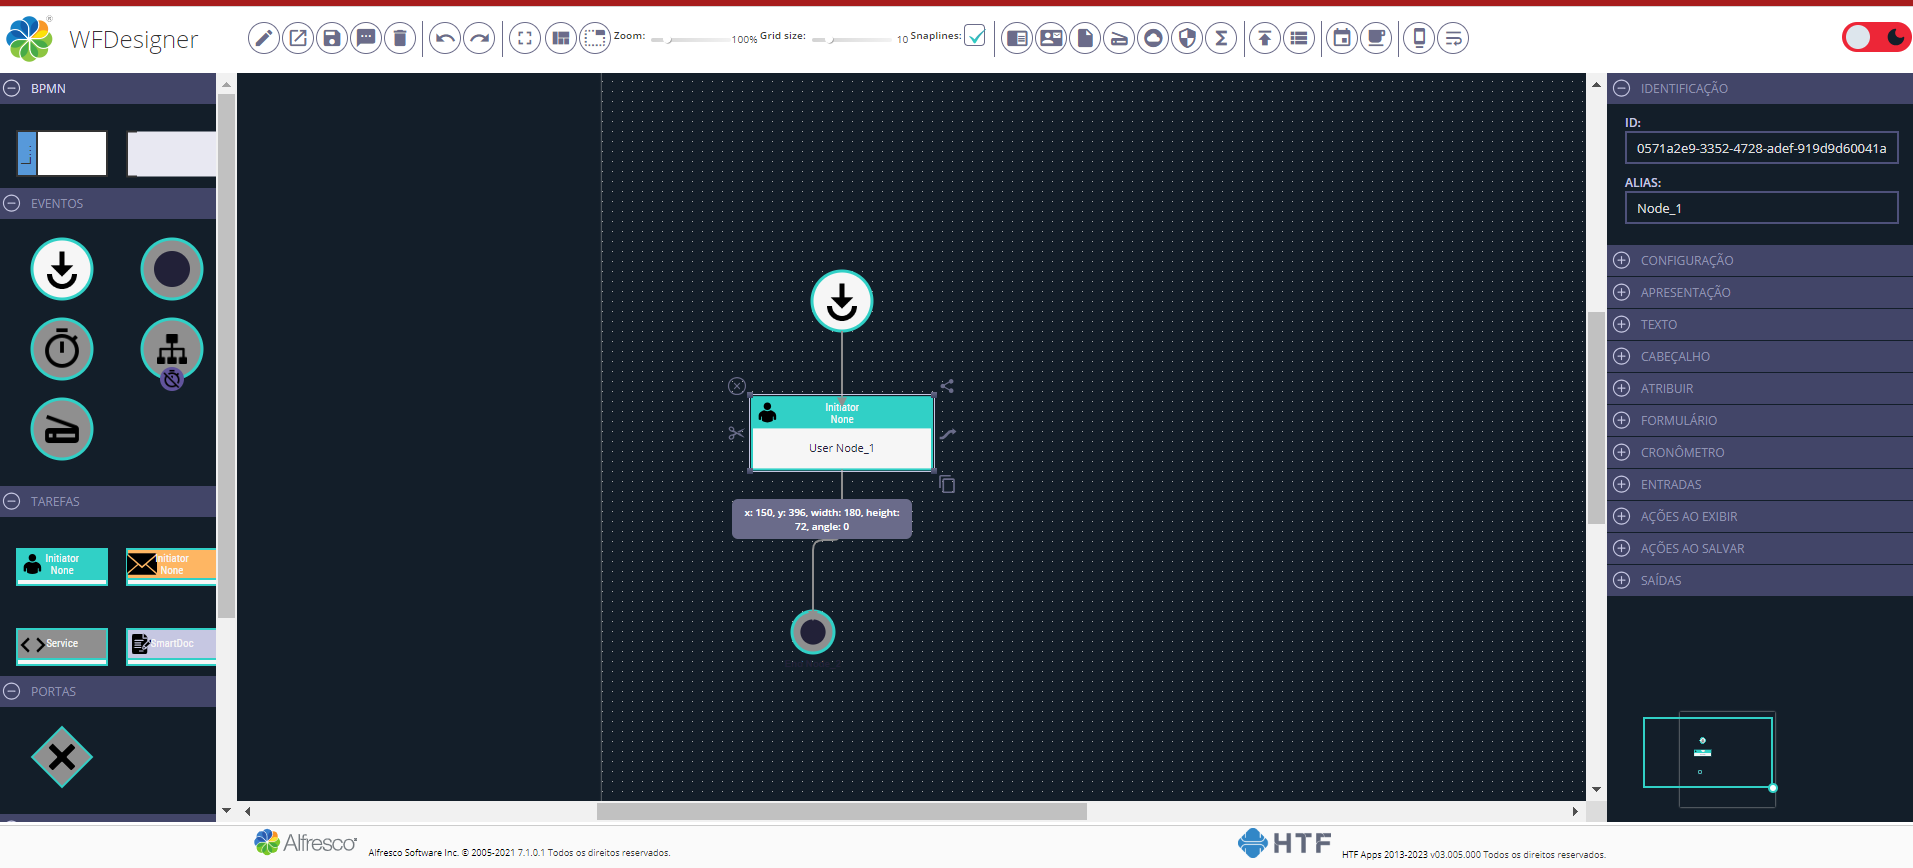The image size is (1913, 868).
Task: Toggle the Snaplines checkbox
Action: (x=975, y=36)
